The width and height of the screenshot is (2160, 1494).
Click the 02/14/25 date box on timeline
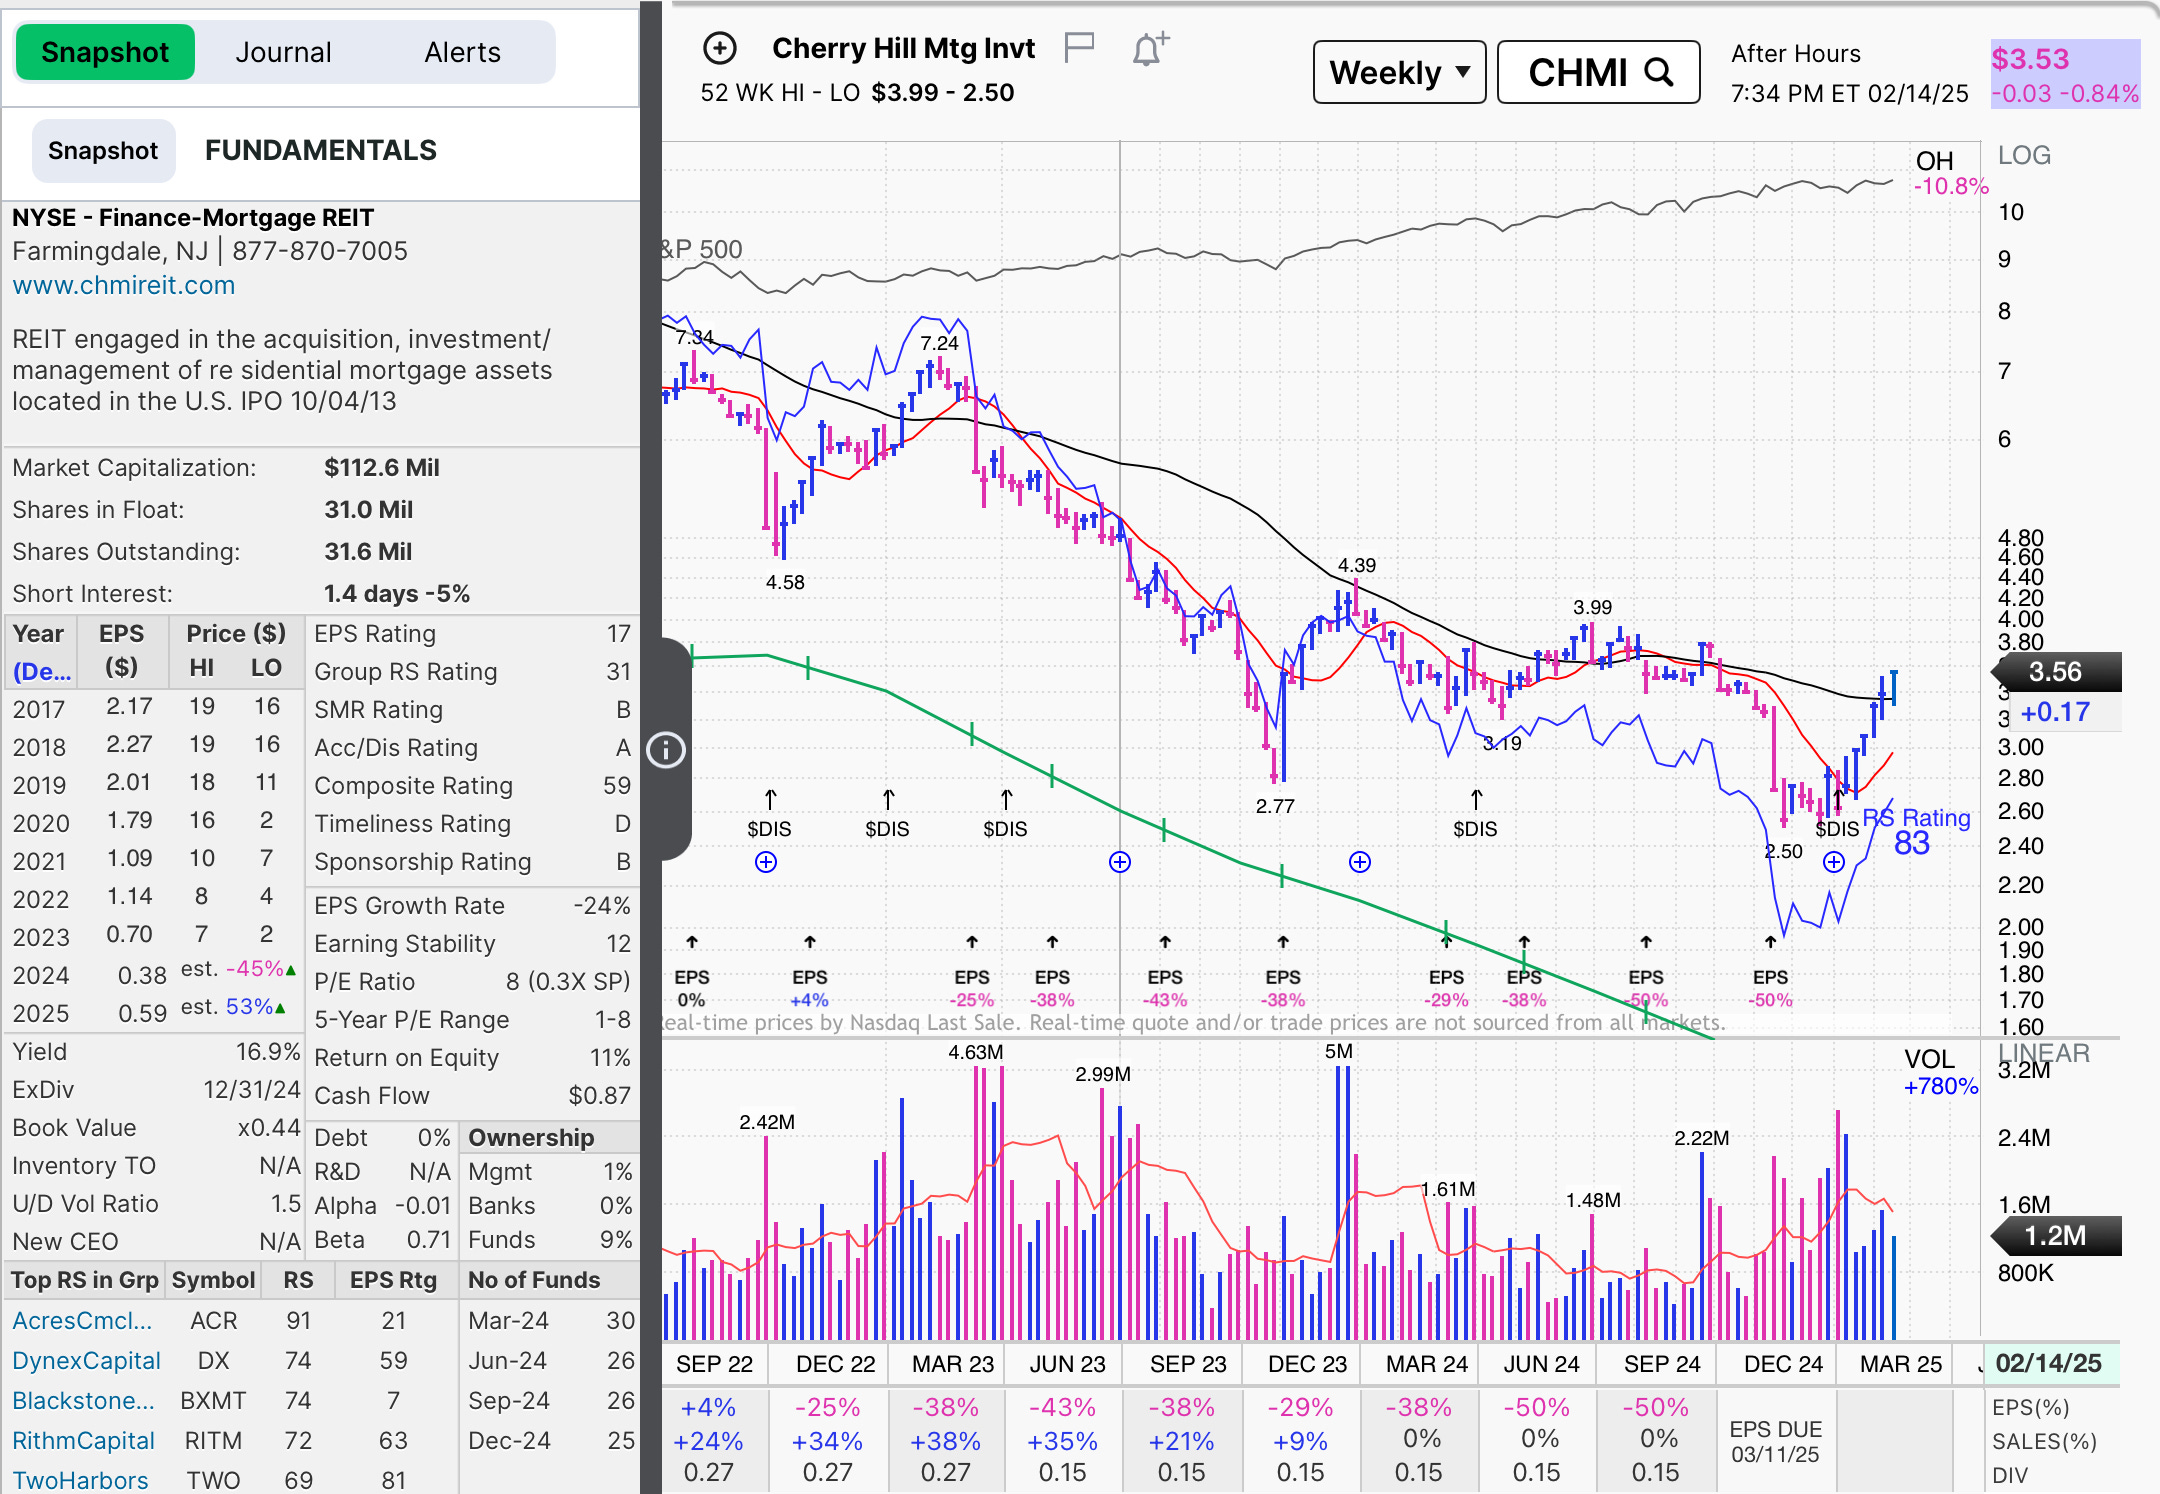click(x=2048, y=1363)
